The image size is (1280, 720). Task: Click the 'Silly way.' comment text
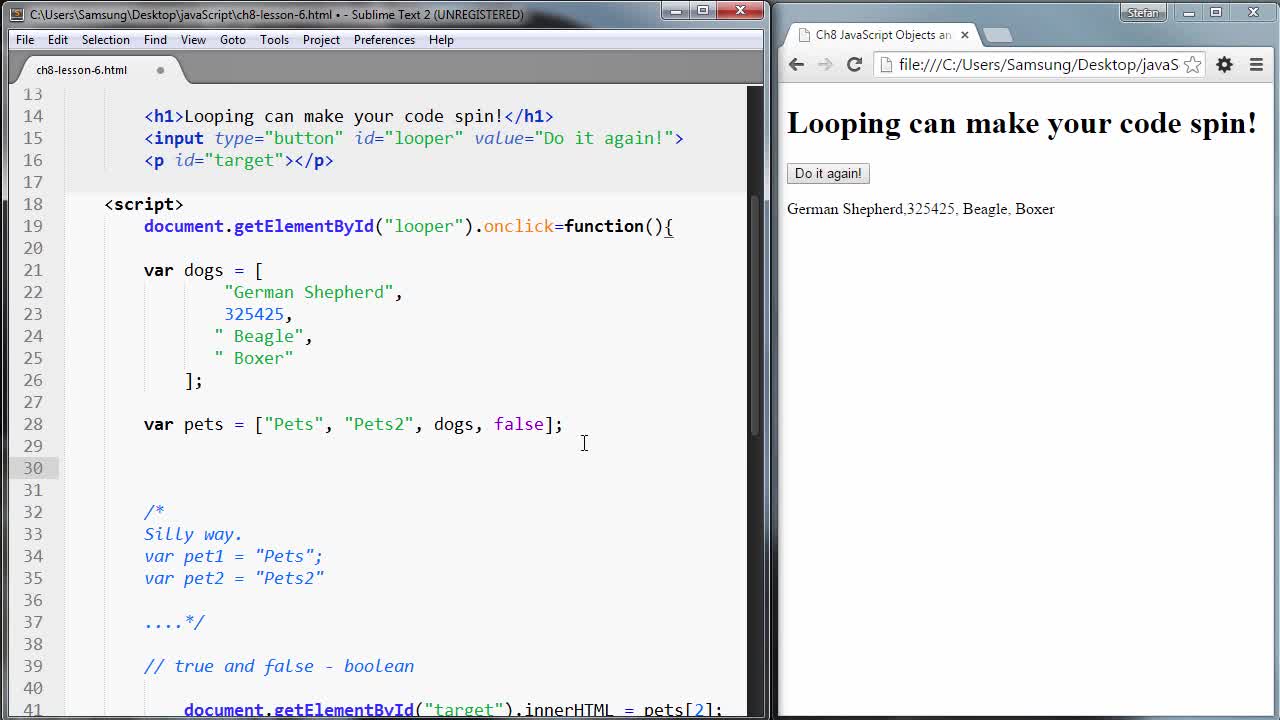click(x=193, y=534)
